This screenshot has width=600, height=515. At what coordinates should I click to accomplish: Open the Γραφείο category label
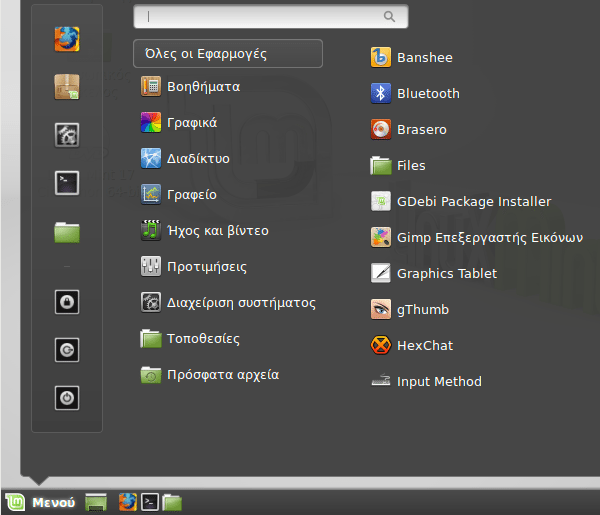(x=192, y=195)
